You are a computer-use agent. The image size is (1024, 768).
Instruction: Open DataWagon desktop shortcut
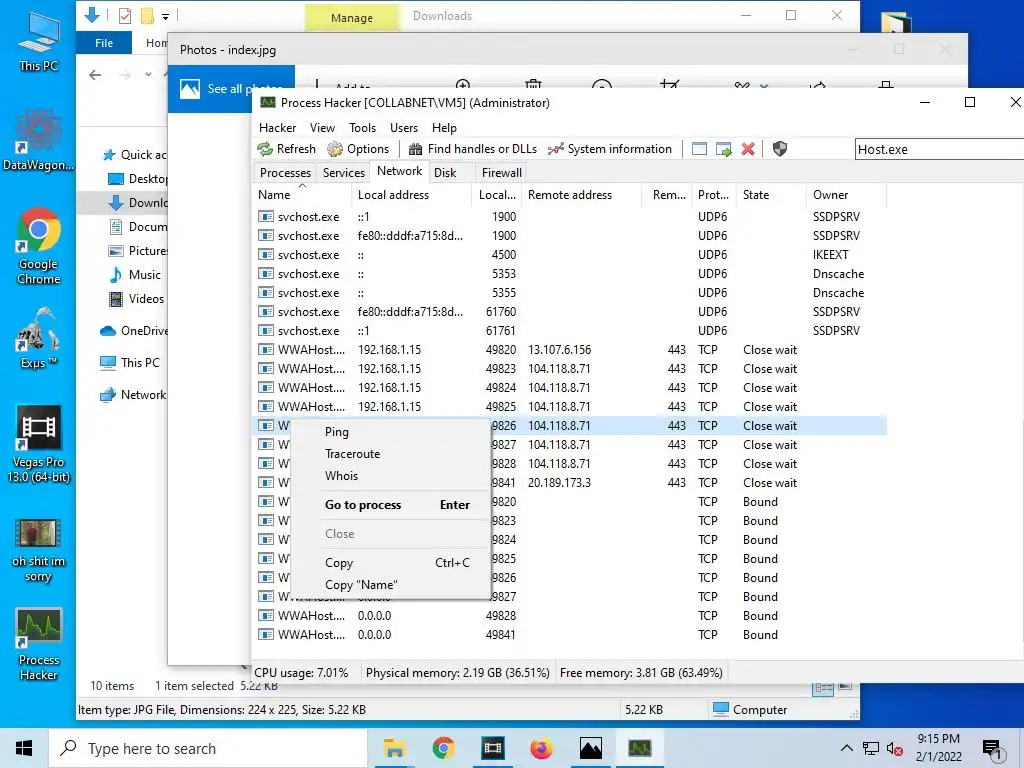[x=39, y=140]
